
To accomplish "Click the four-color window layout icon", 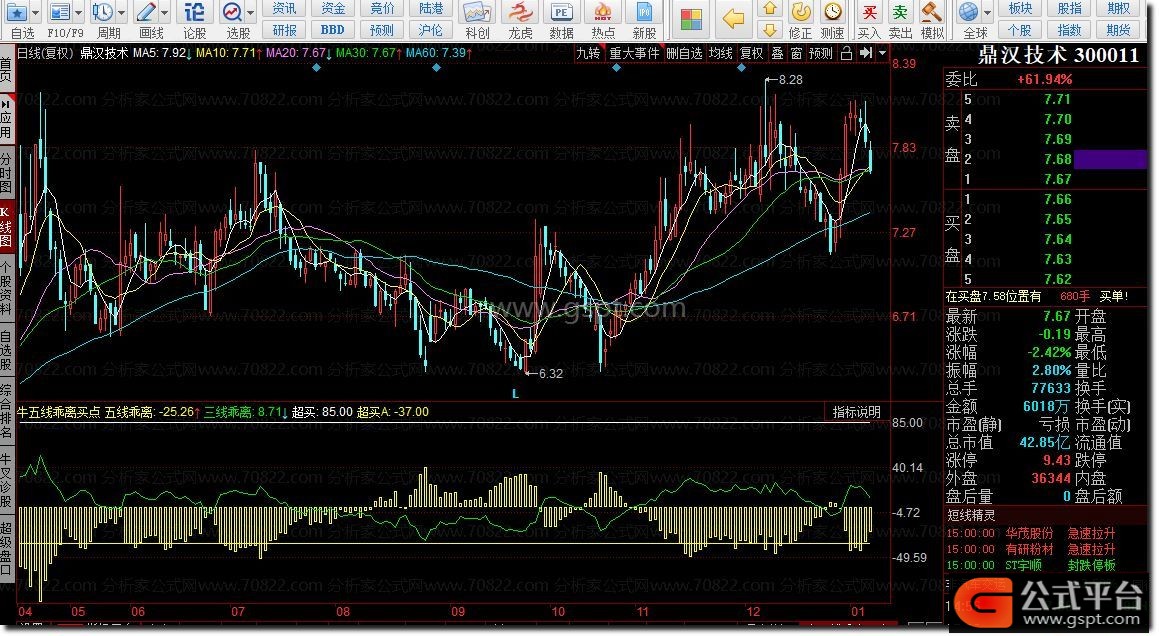I will [691, 19].
